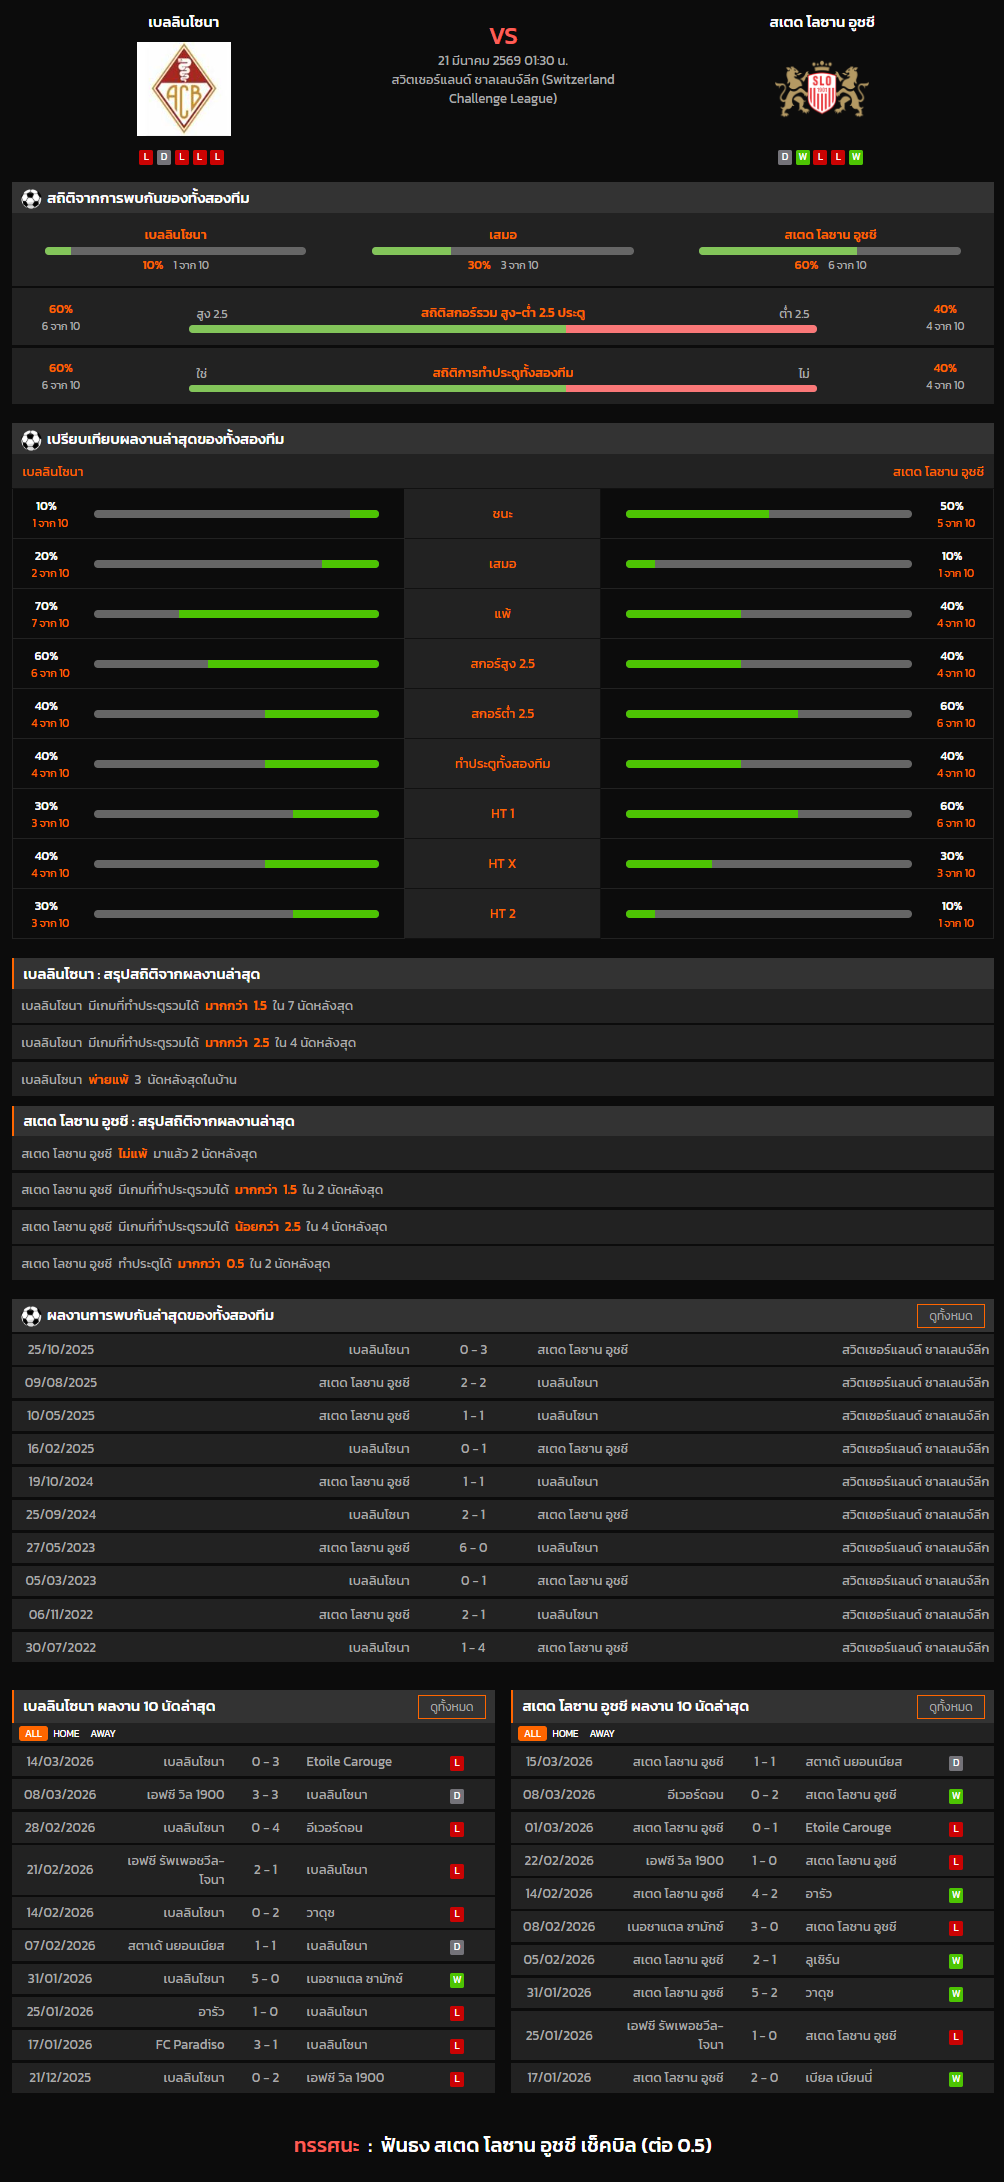Filter Stade Lausanne Ouchy results by HOME

coord(565,1734)
